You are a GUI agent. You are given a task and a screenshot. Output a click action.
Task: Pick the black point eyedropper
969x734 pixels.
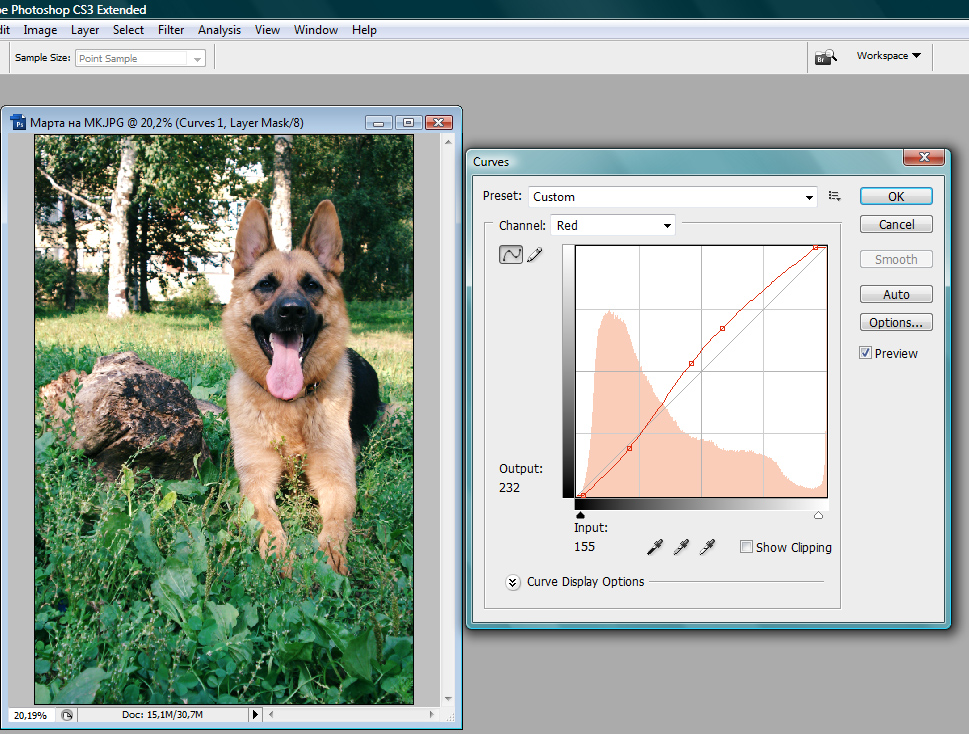(654, 547)
